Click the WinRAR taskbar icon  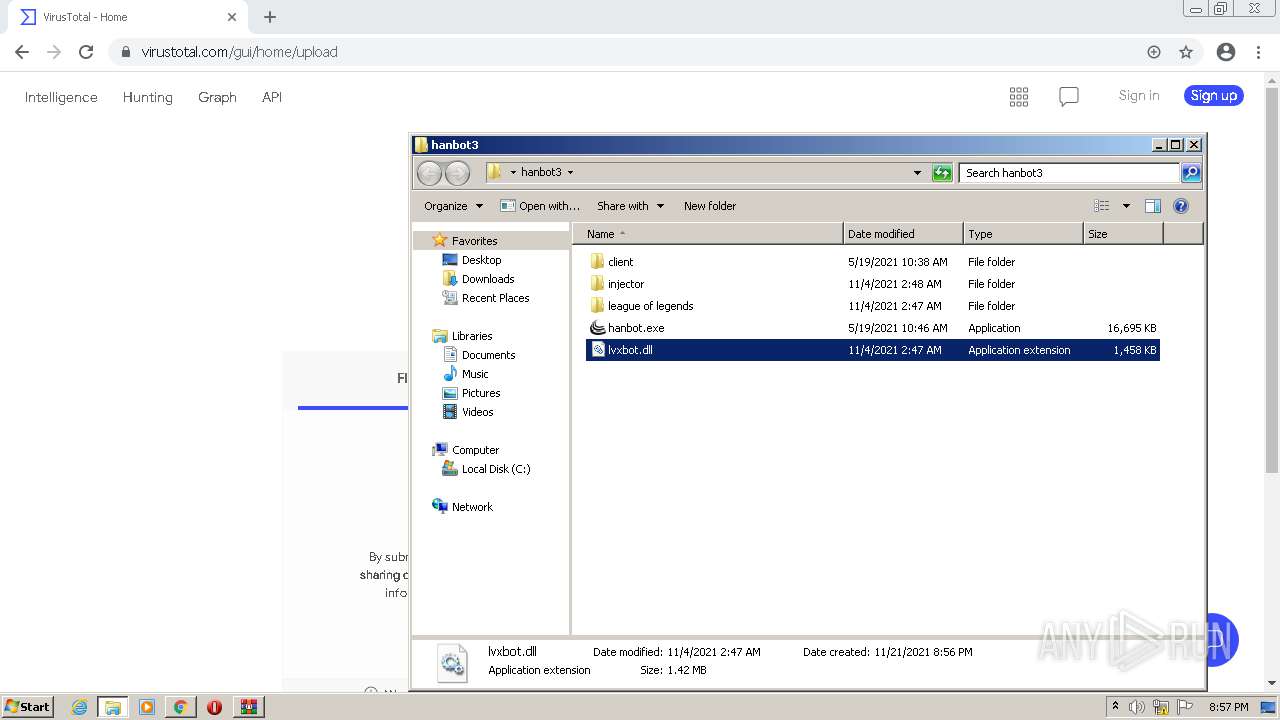tap(248, 707)
